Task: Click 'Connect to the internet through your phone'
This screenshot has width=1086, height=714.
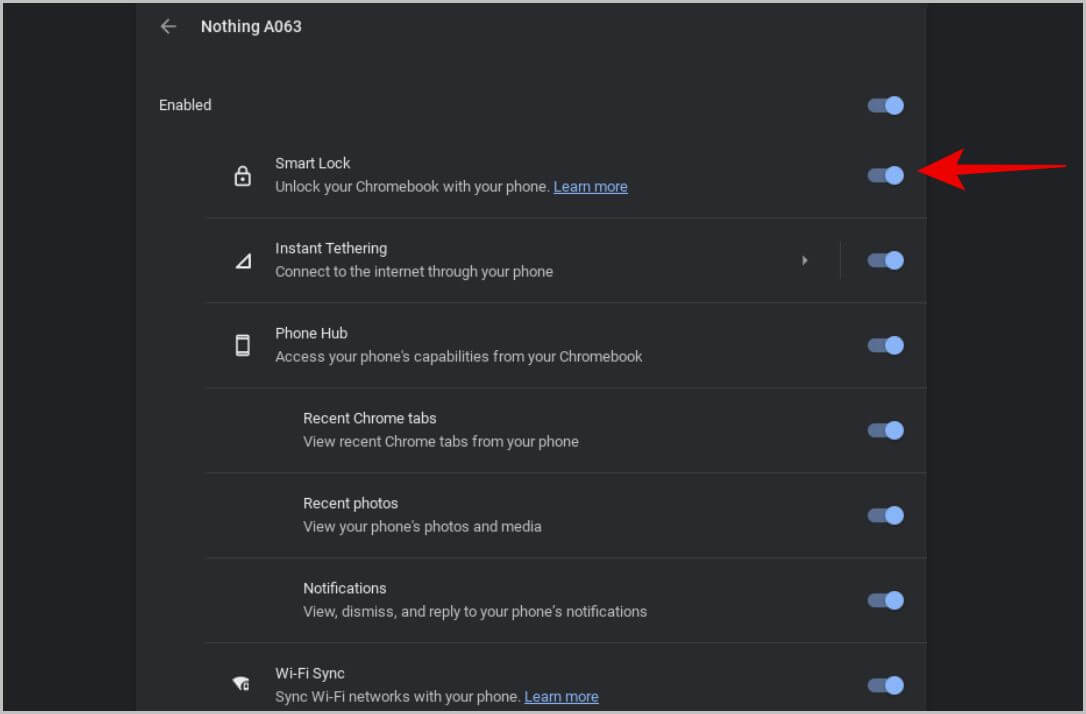Action: pyautogui.click(x=414, y=271)
